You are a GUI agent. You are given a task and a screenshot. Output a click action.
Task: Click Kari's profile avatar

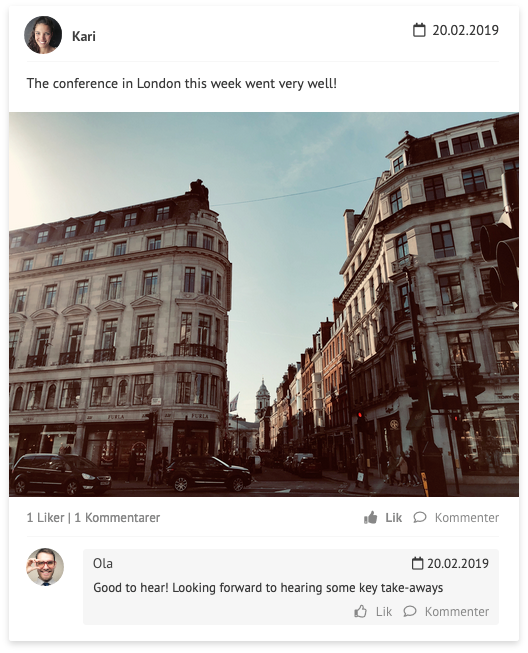[x=43, y=35]
